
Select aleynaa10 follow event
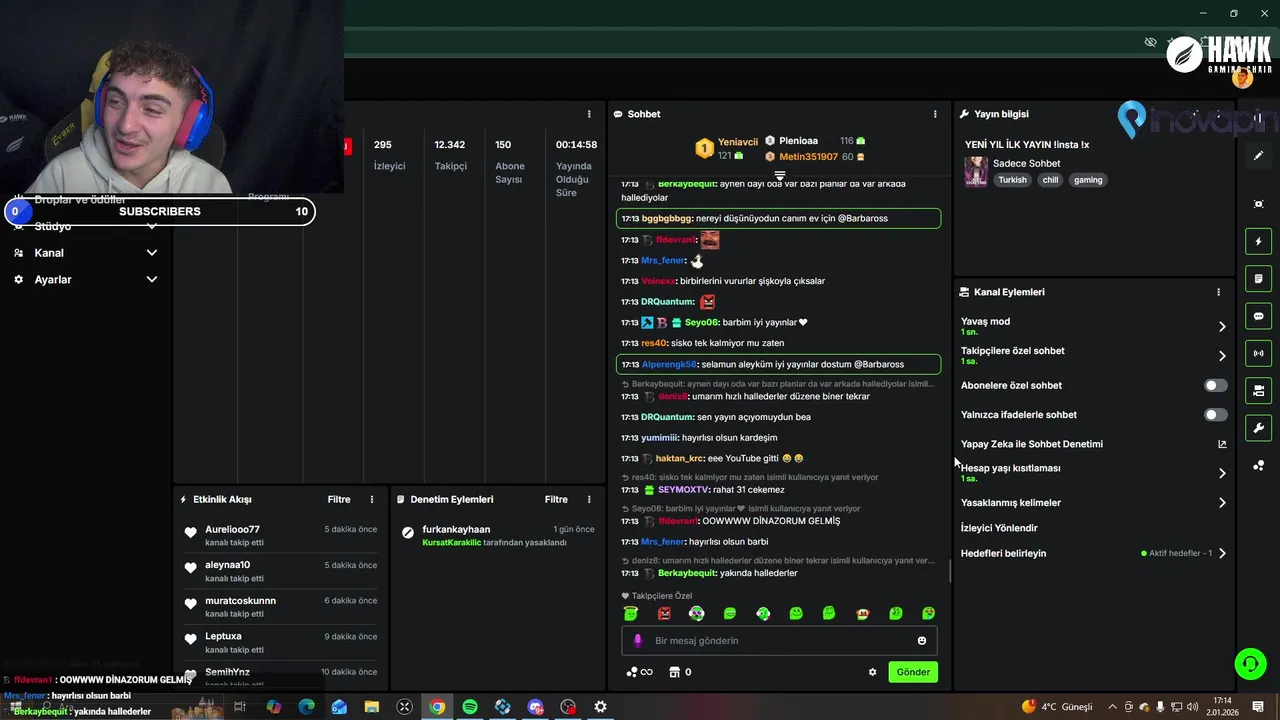coord(281,571)
